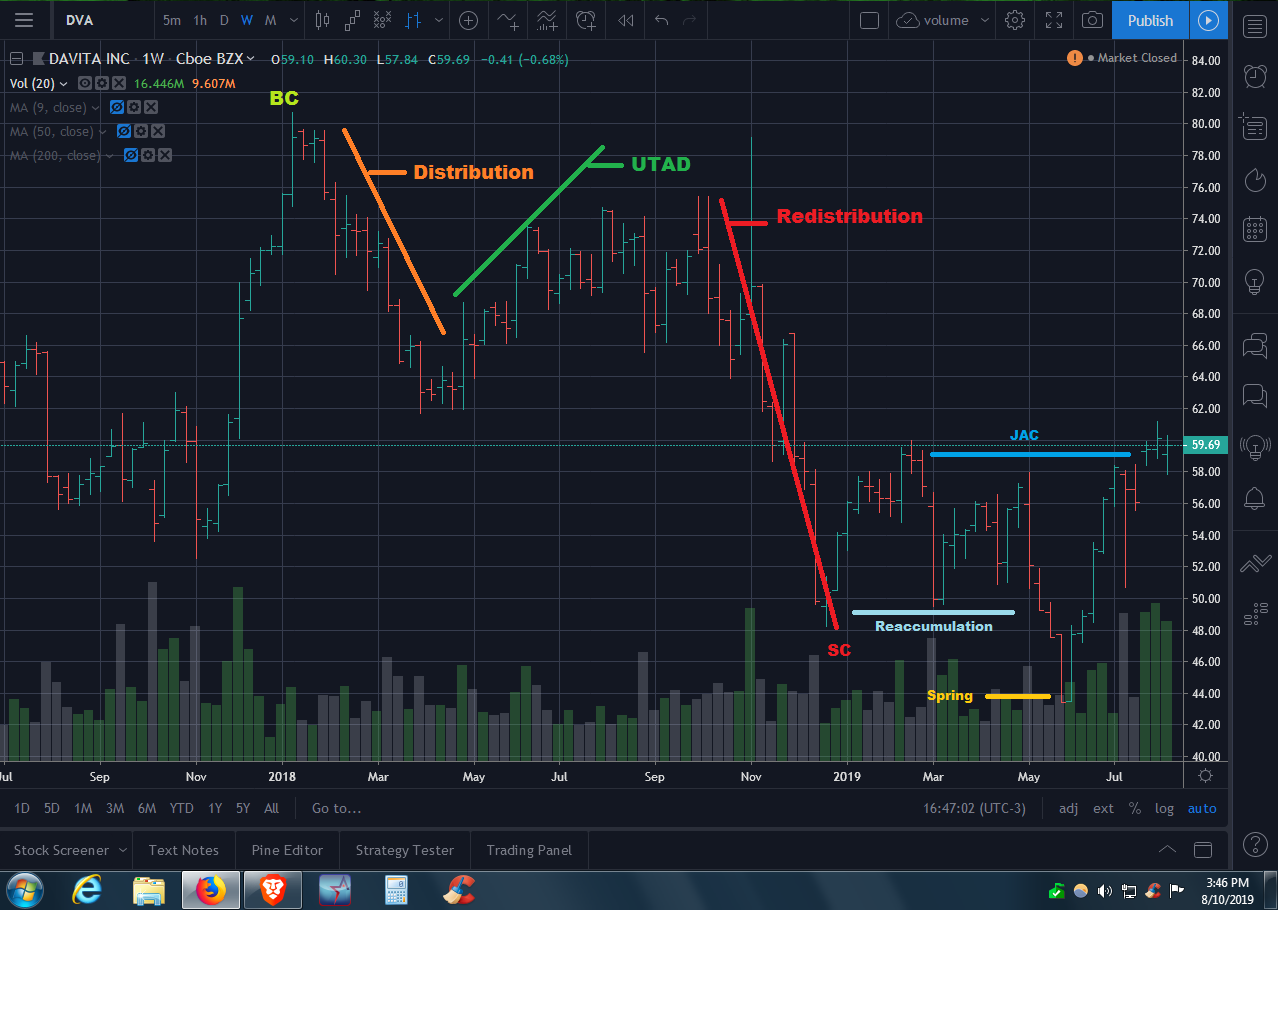The image size is (1280, 1024).
Task: Create a new price alert from toolbar
Action: click(x=586, y=20)
